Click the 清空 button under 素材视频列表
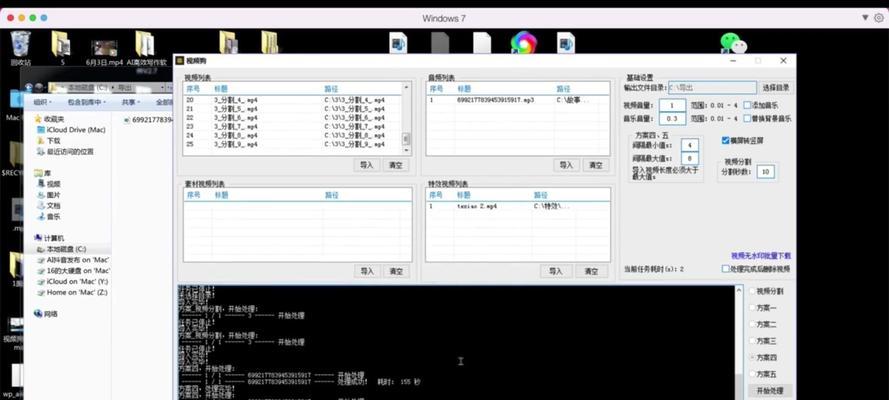The height and width of the screenshot is (400, 889). tap(396, 271)
